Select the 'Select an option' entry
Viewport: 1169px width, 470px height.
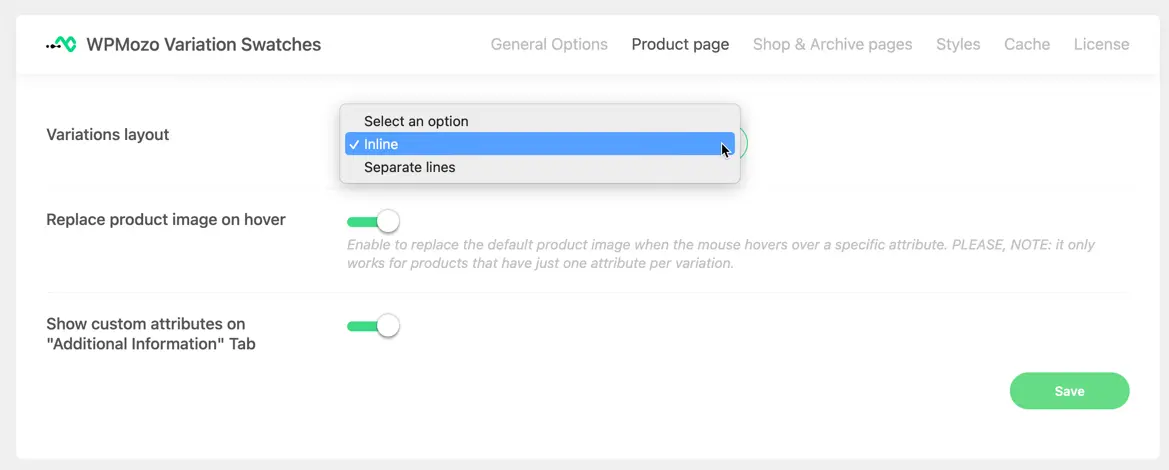(x=416, y=121)
